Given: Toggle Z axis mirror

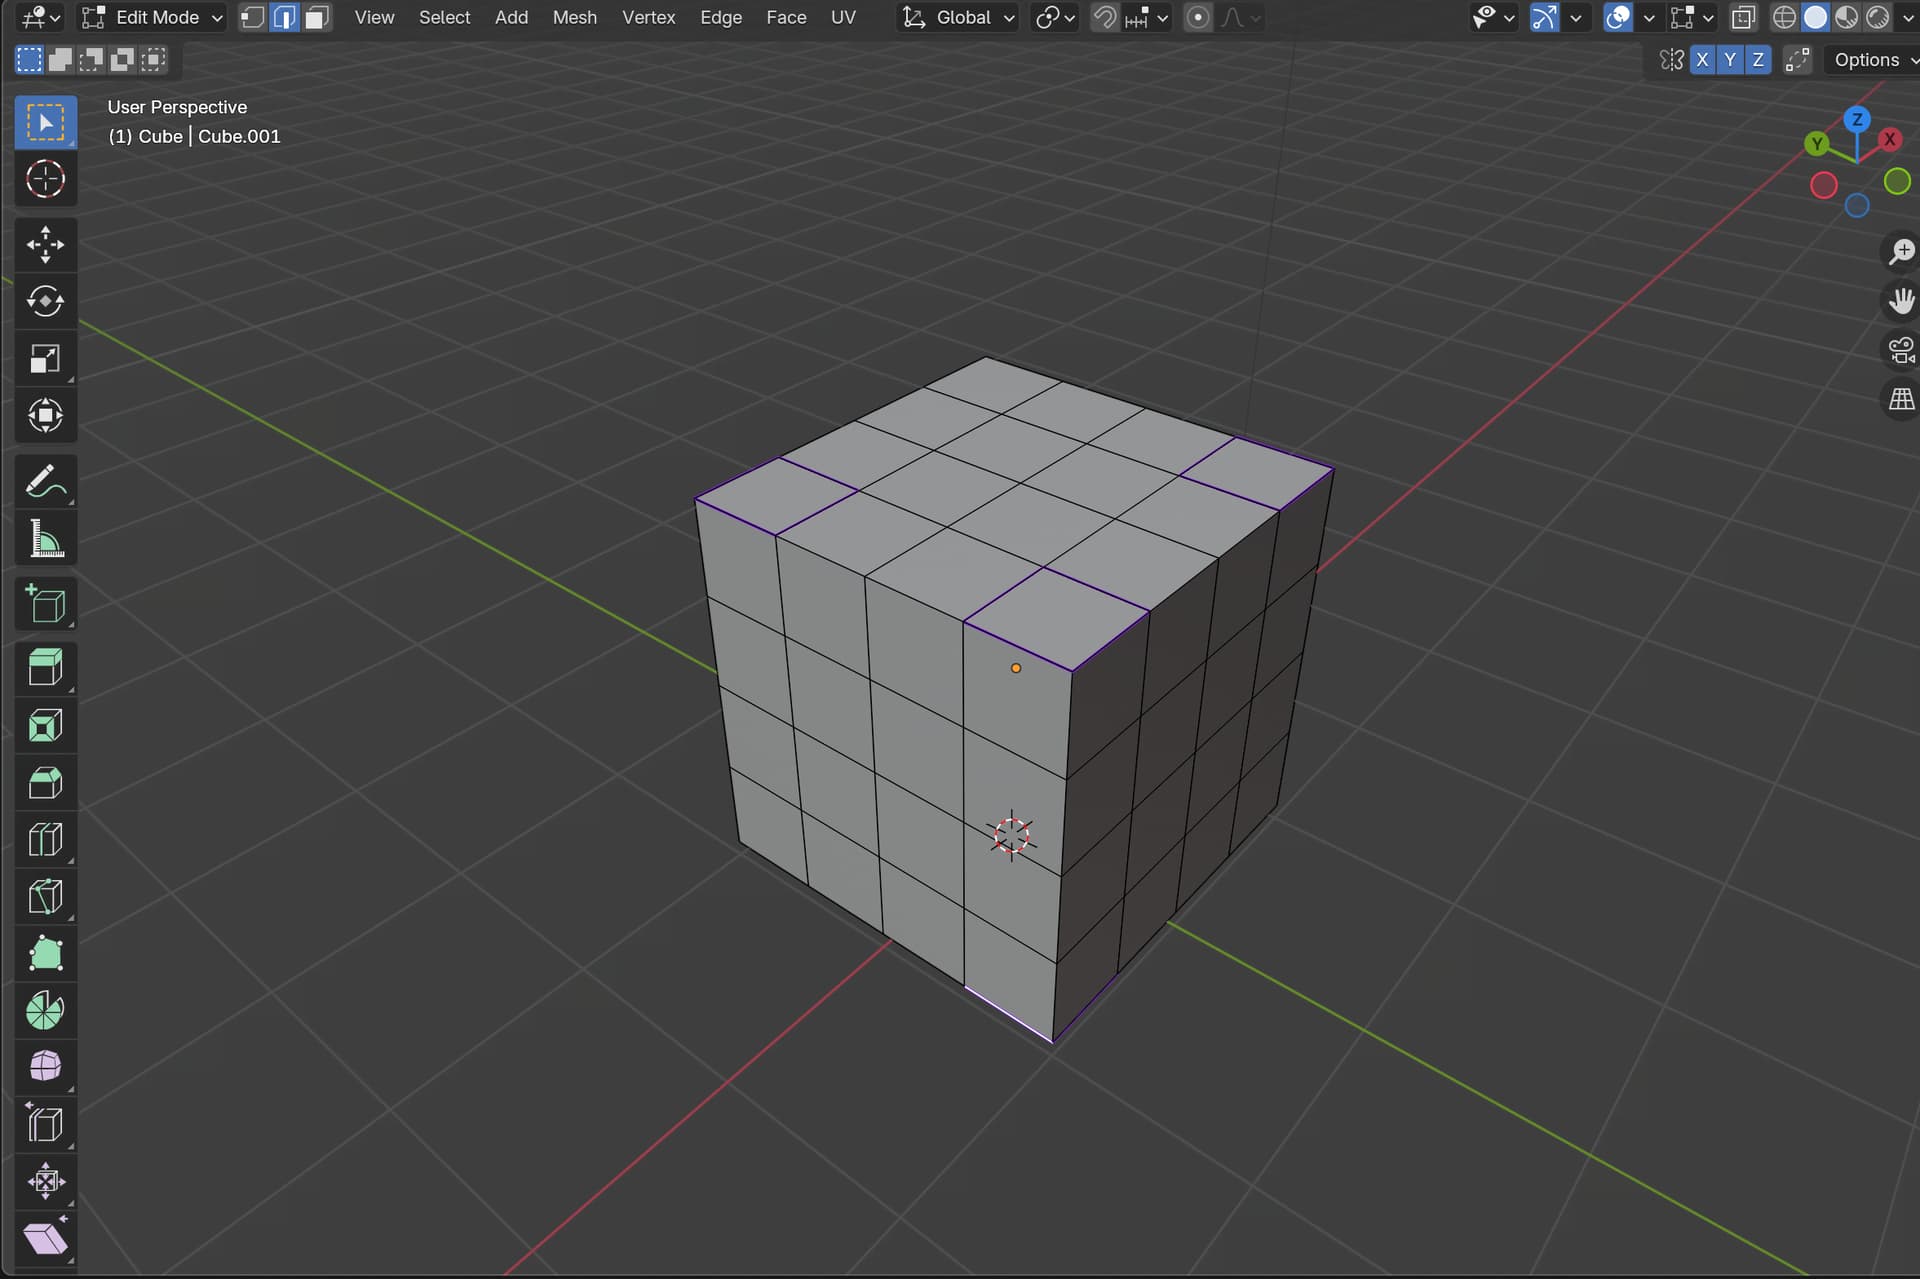Looking at the screenshot, I should 1758,60.
